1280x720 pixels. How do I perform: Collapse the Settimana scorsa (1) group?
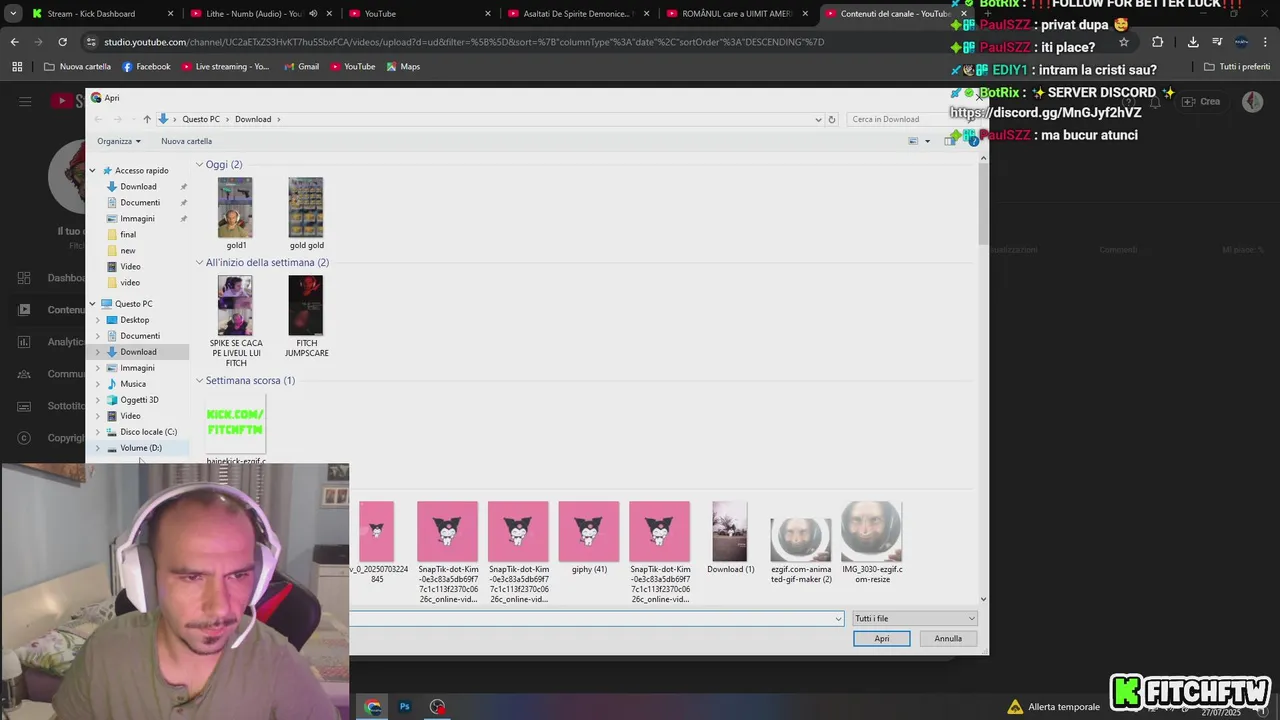coord(199,380)
